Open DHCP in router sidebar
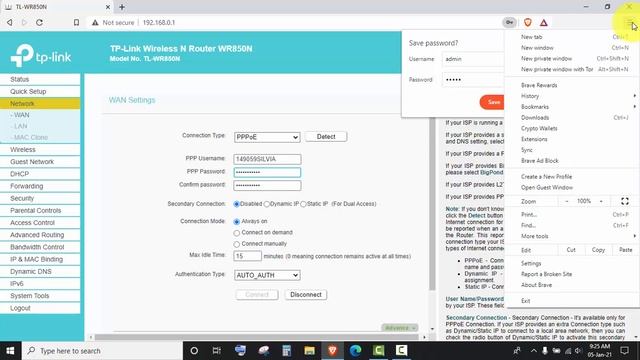Image resolution: width=640 pixels, height=360 pixels. (x=40, y=174)
